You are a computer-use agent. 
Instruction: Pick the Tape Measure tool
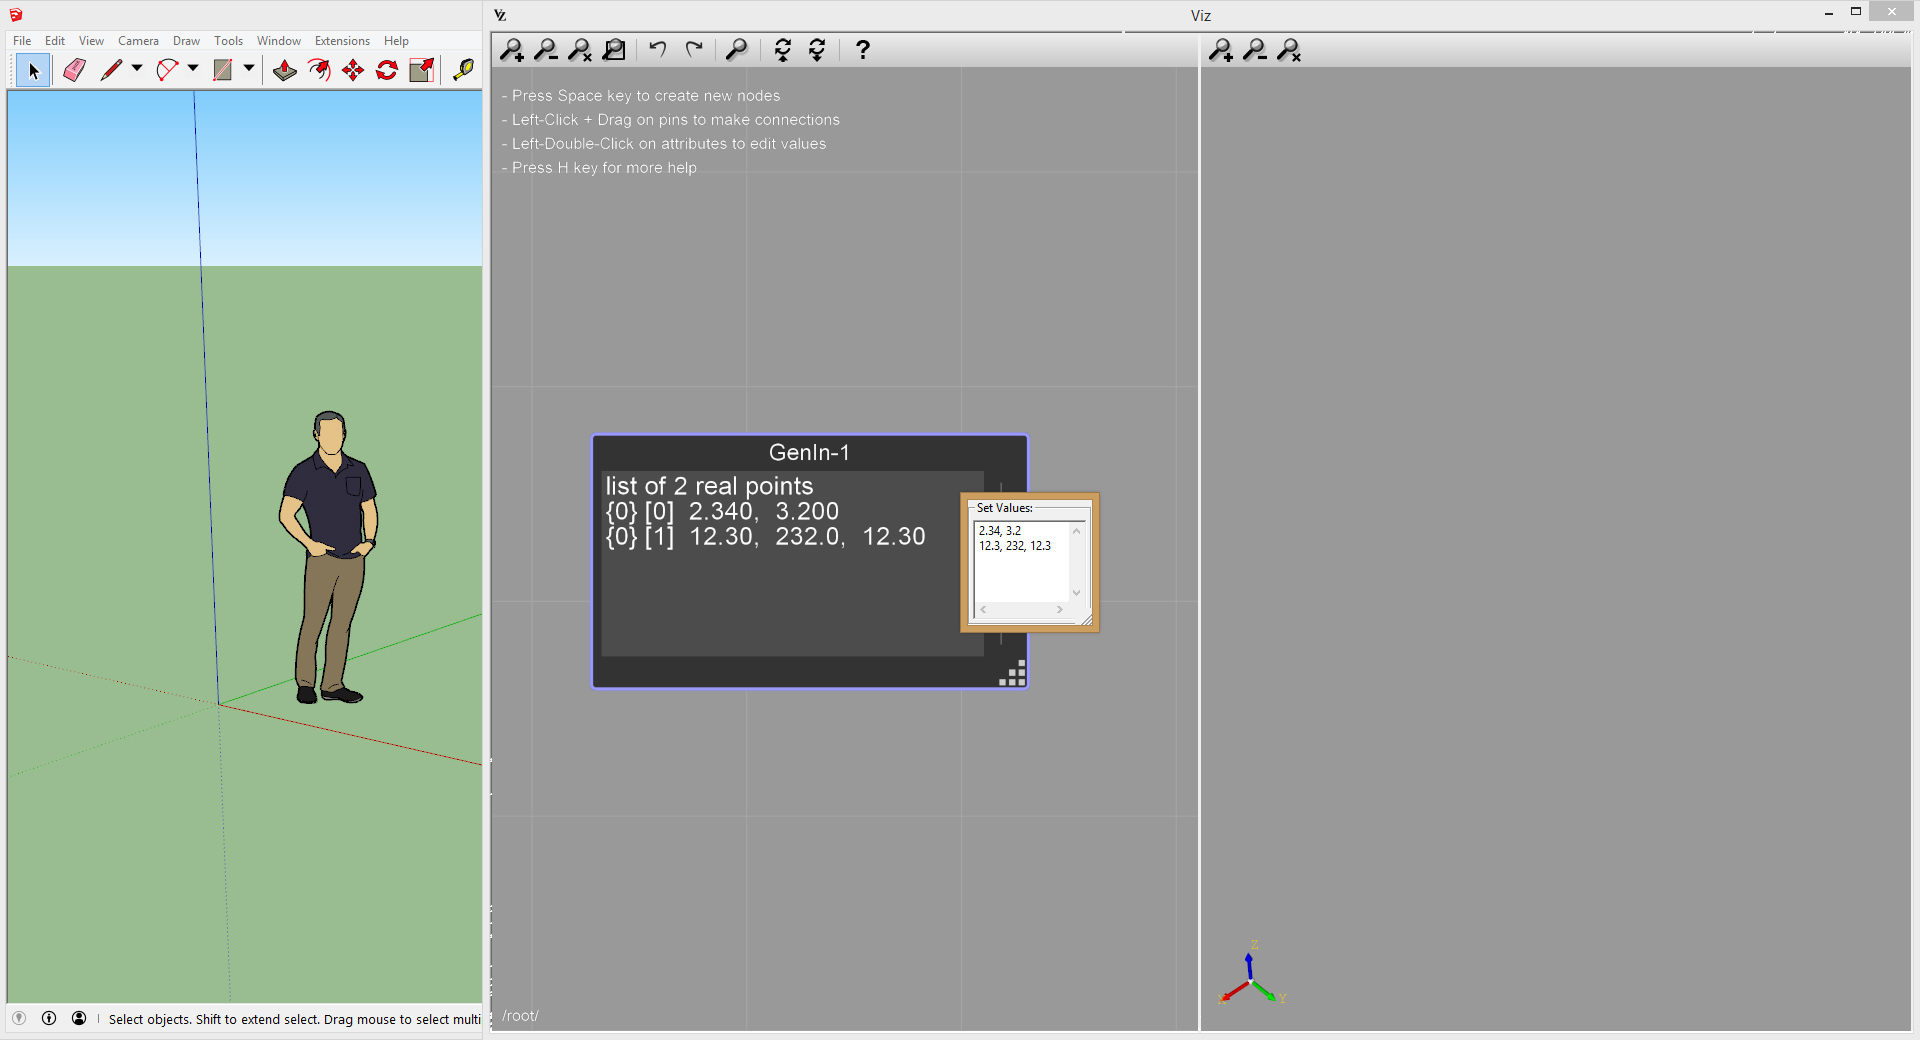tap(463, 70)
